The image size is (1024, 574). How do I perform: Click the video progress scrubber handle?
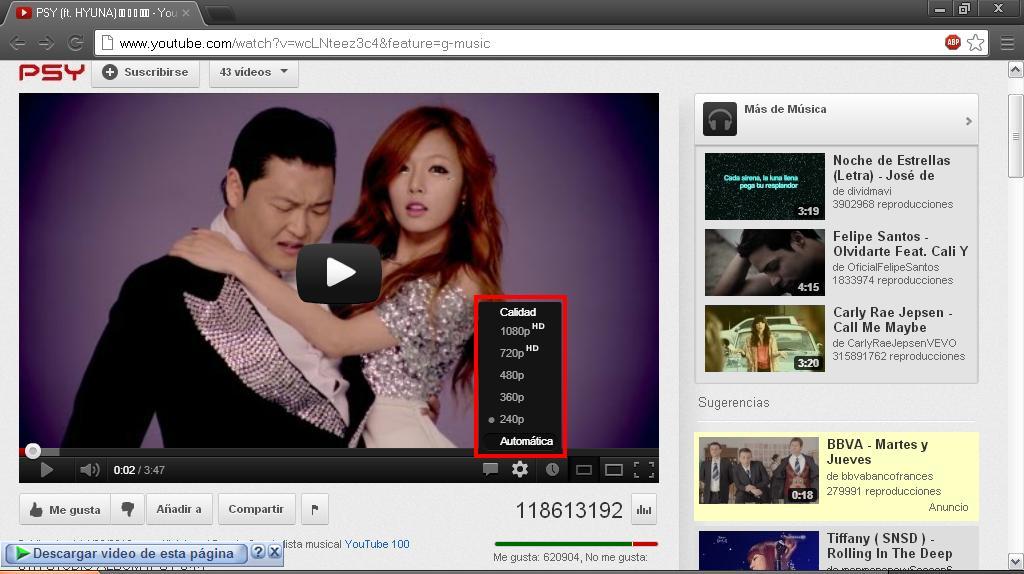33,451
